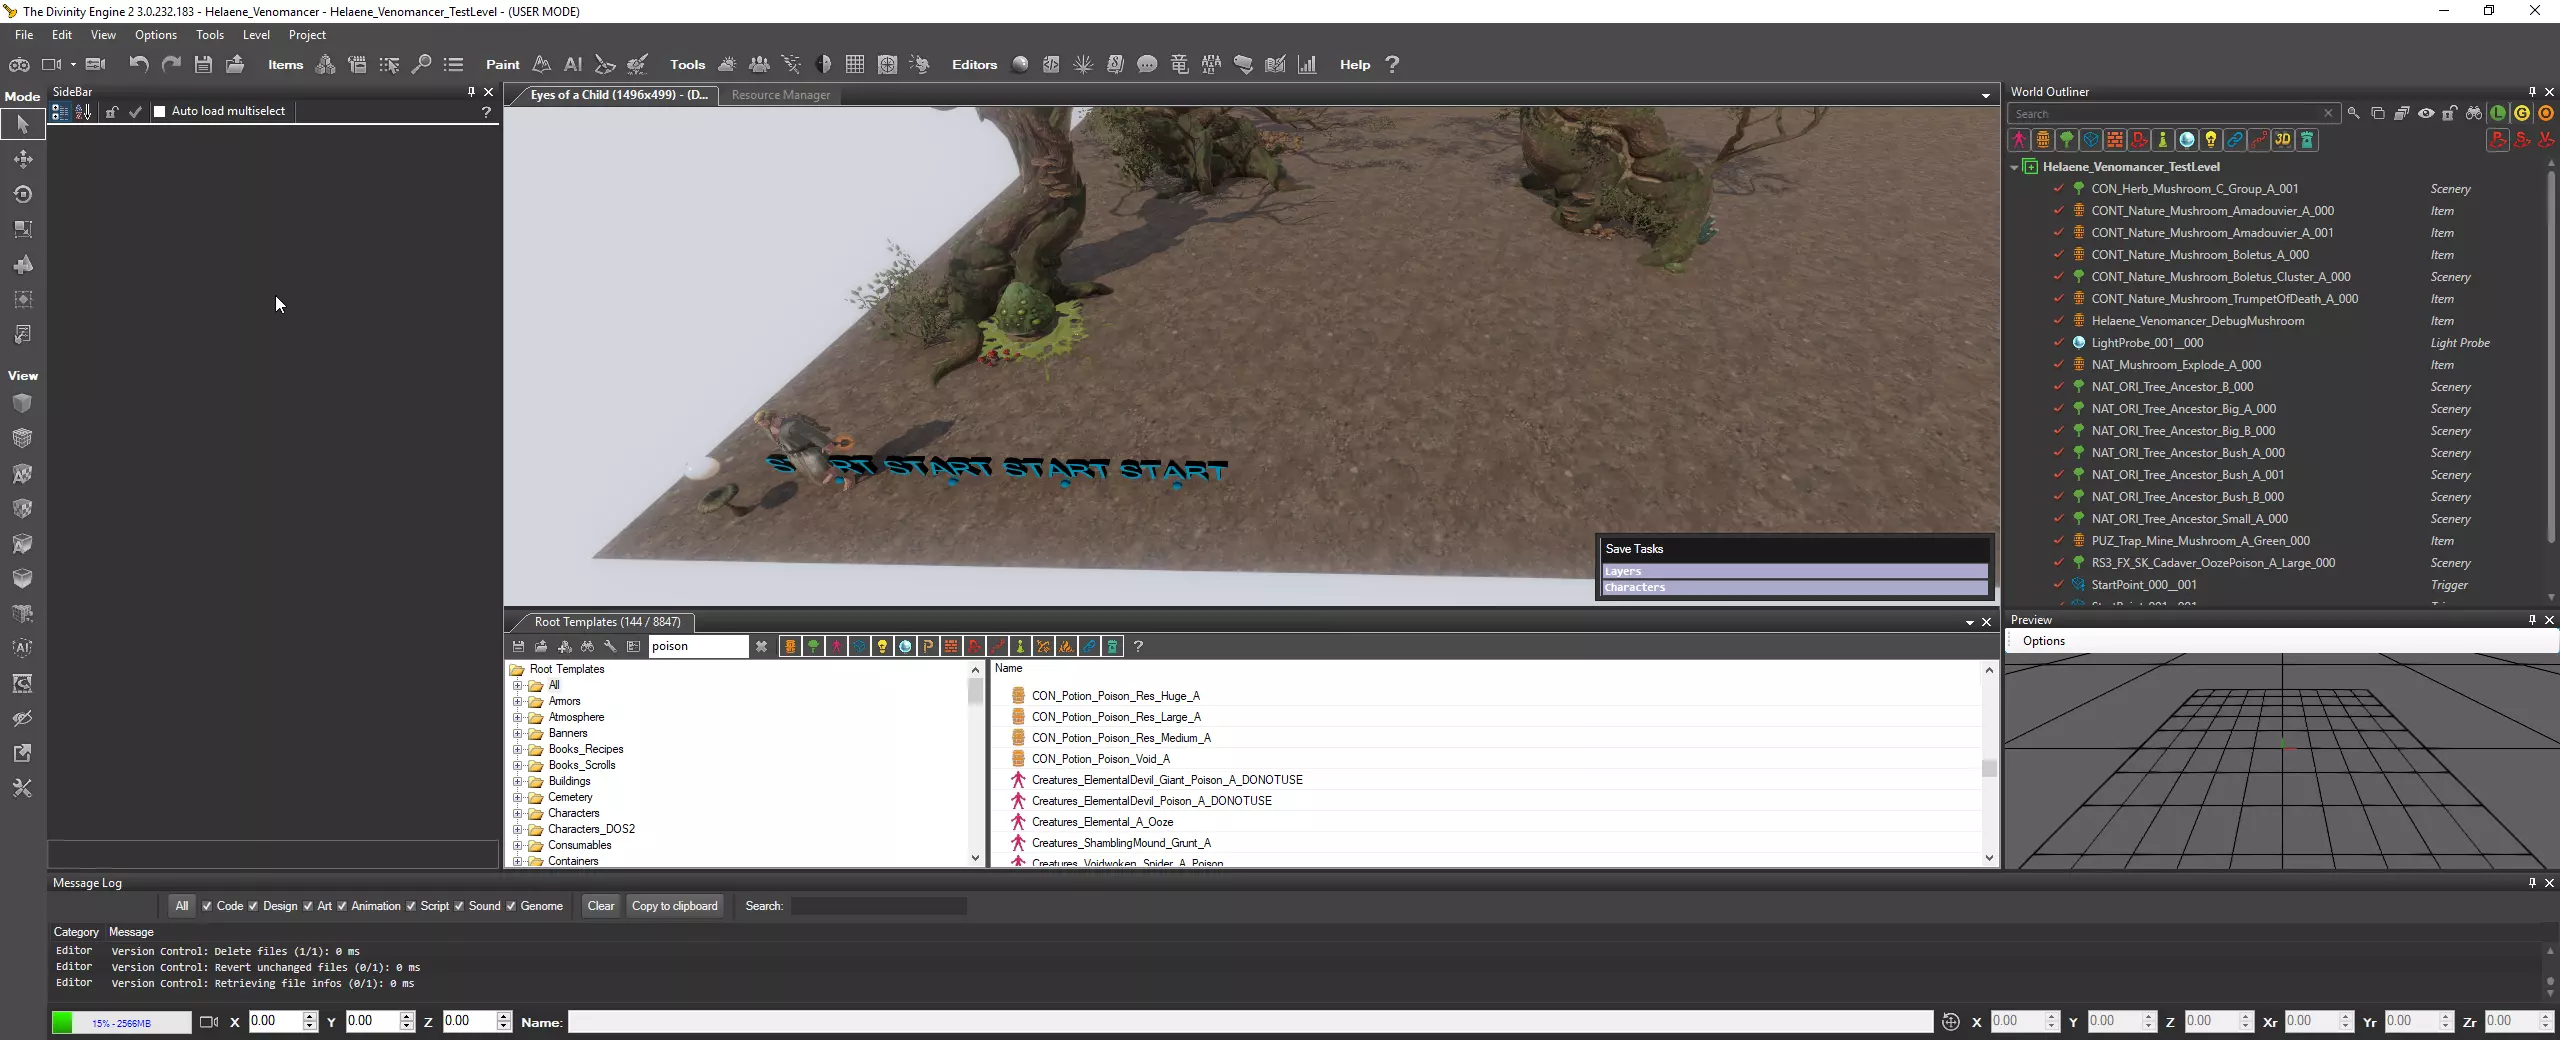Select CON_Potion_Poison_Void_A template row
This screenshot has width=2560, height=1040.
[x=1485, y=759]
